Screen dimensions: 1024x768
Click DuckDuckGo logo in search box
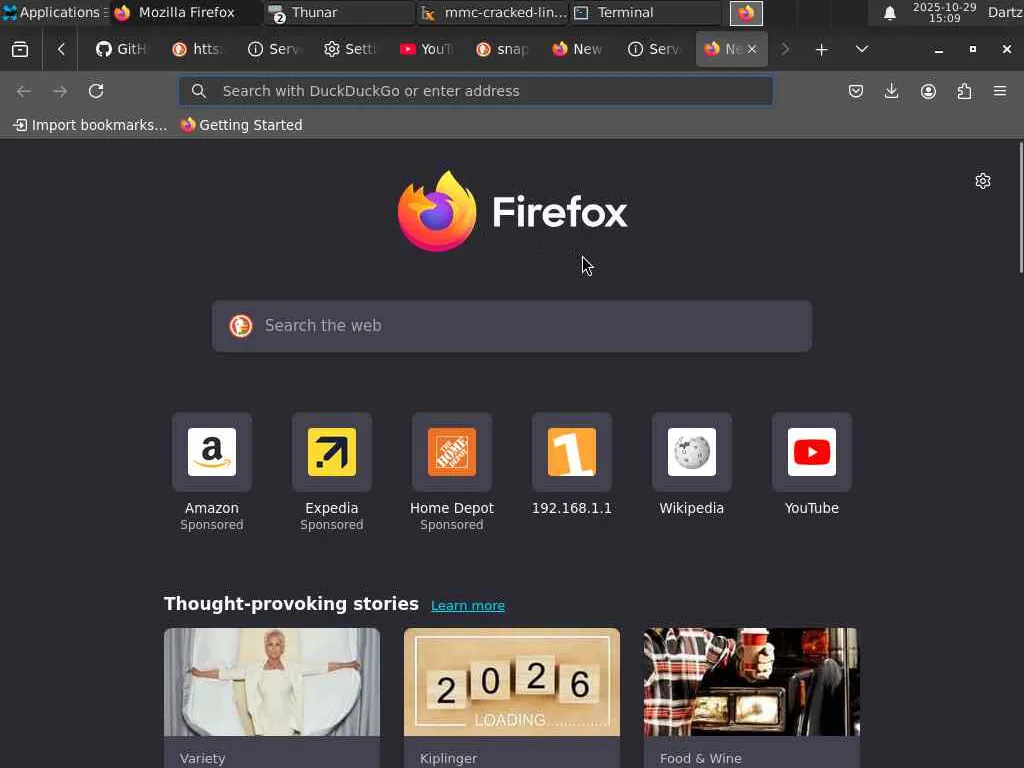pyautogui.click(x=241, y=326)
